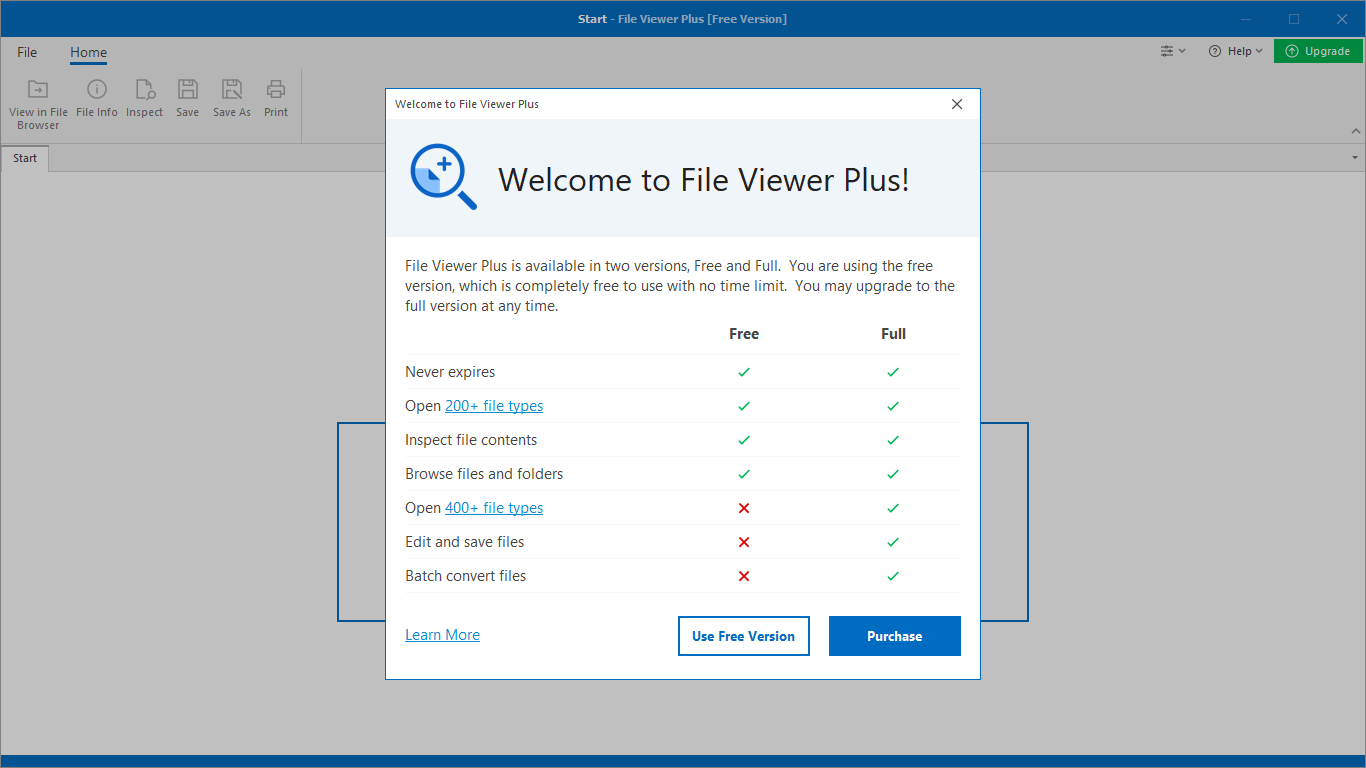Open the Help dropdown menu

(x=1236, y=50)
